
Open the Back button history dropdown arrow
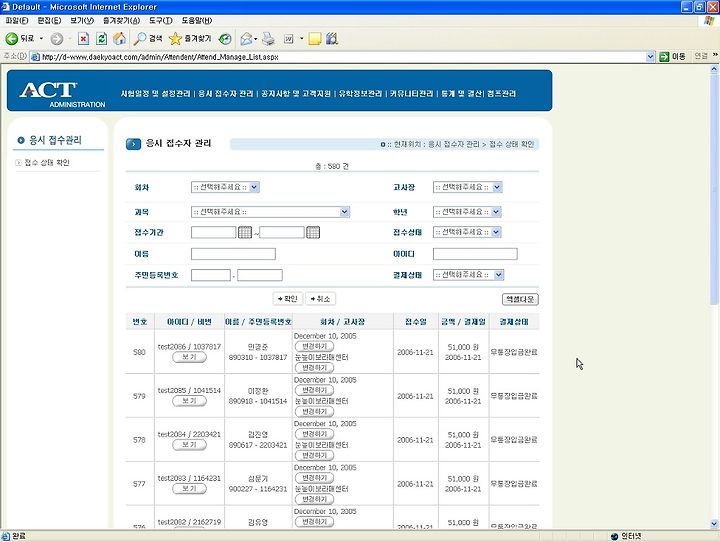tap(41, 39)
